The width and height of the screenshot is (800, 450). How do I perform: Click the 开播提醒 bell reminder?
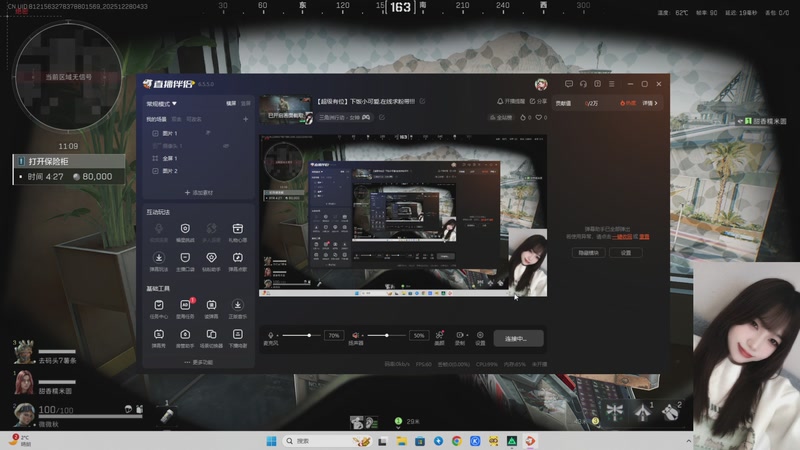(x=511, y=101)
